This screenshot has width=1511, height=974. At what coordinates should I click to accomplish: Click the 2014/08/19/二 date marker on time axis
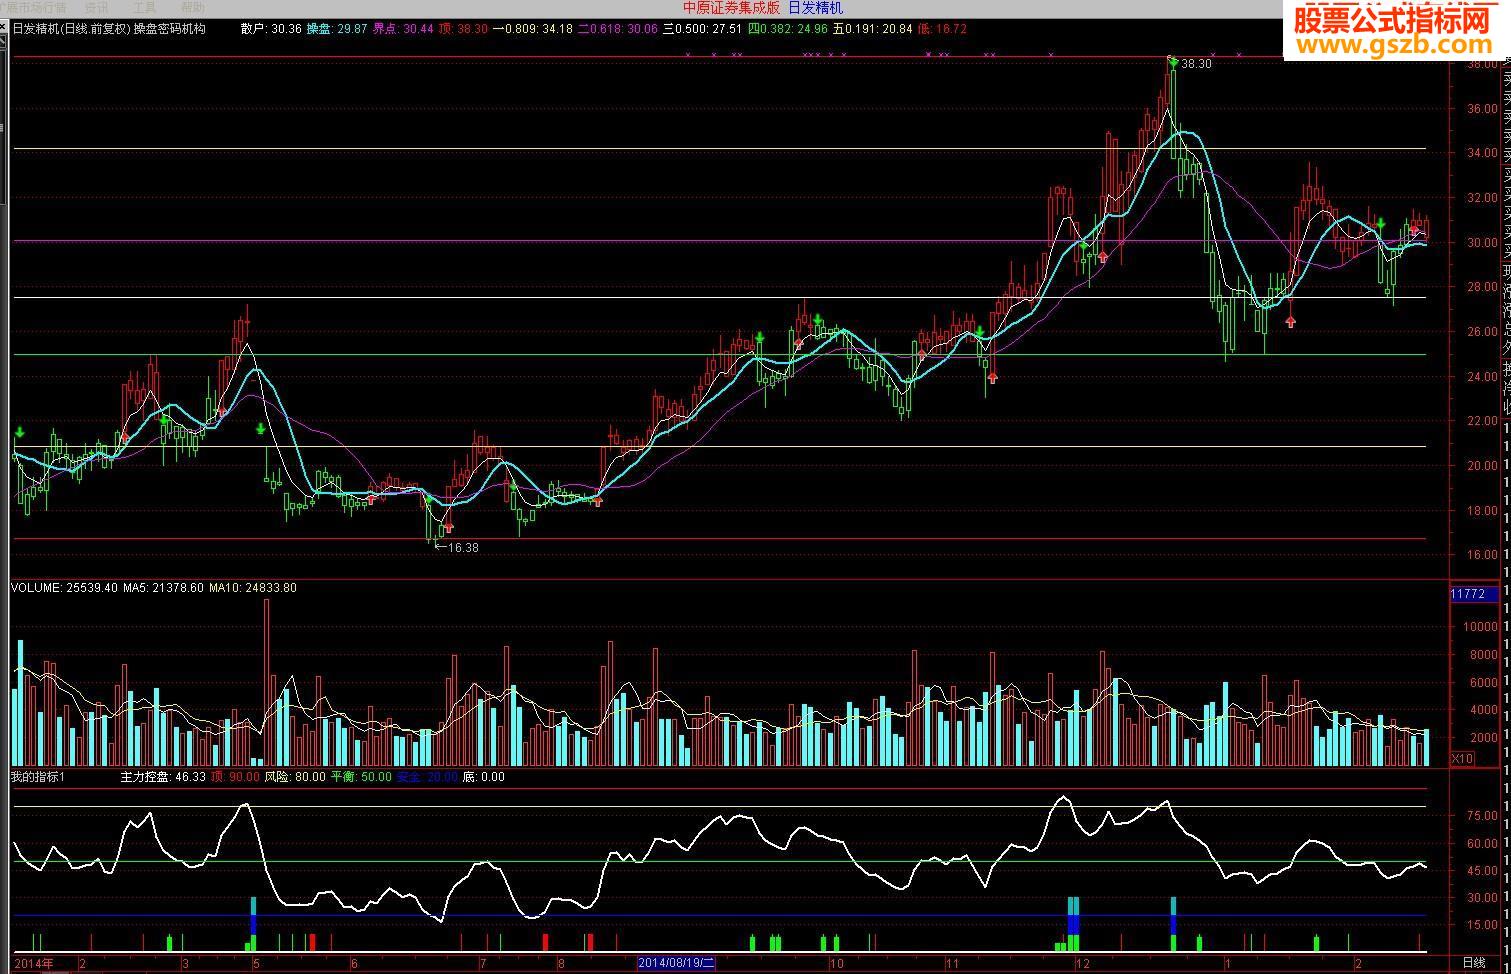[677, 963]
